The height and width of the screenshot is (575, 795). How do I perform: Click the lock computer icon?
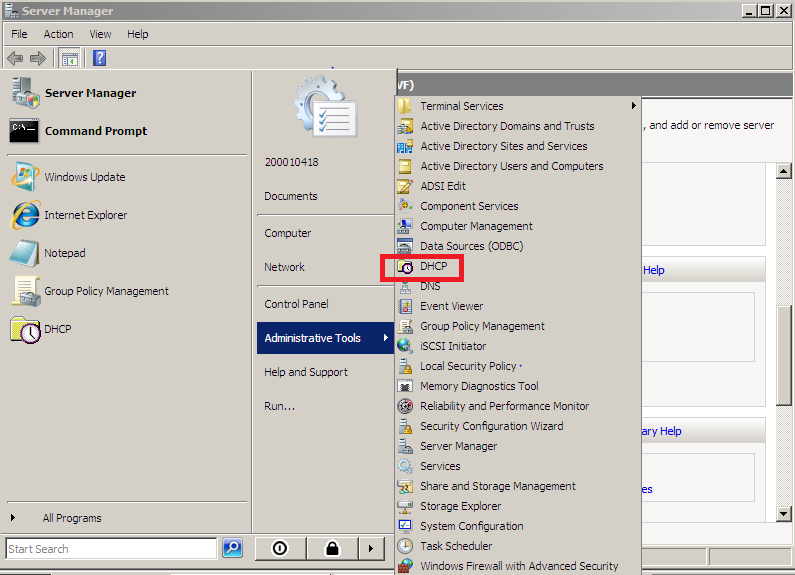coord(332,548)
